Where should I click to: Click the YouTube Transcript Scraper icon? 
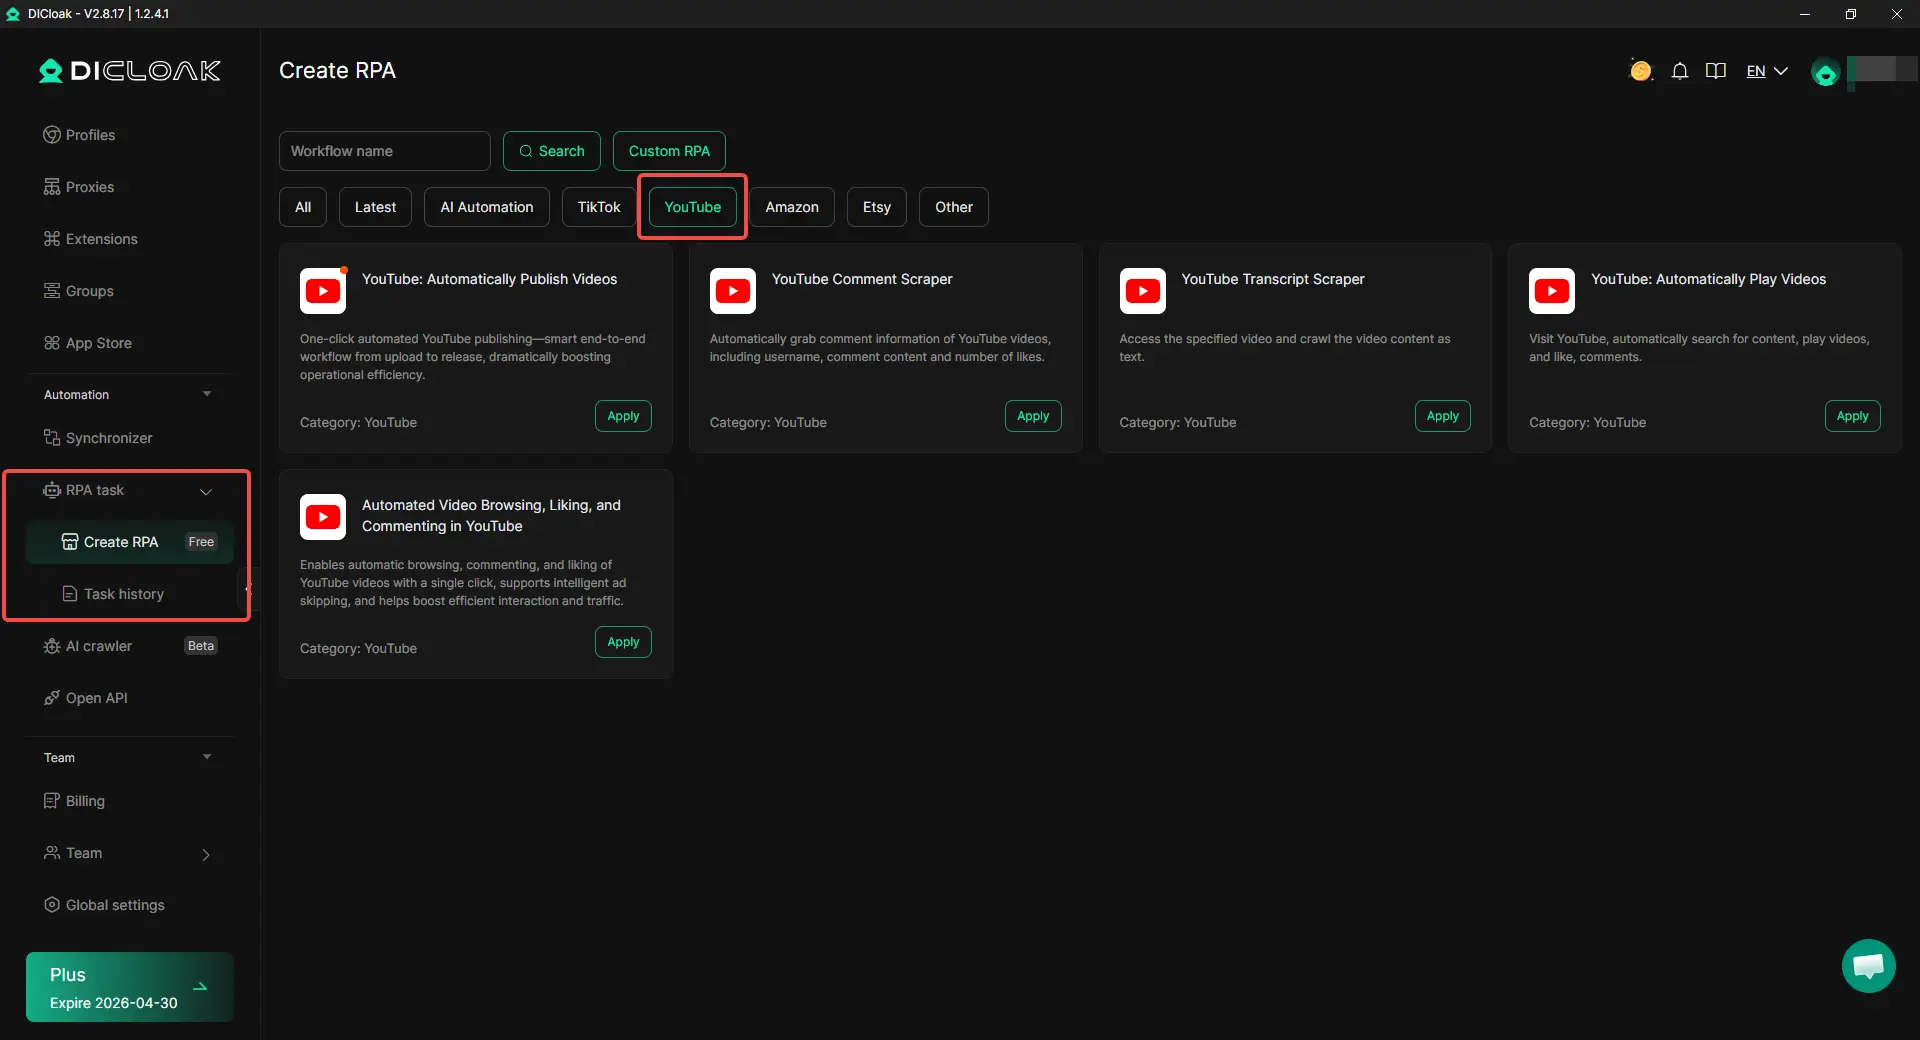1143,291
